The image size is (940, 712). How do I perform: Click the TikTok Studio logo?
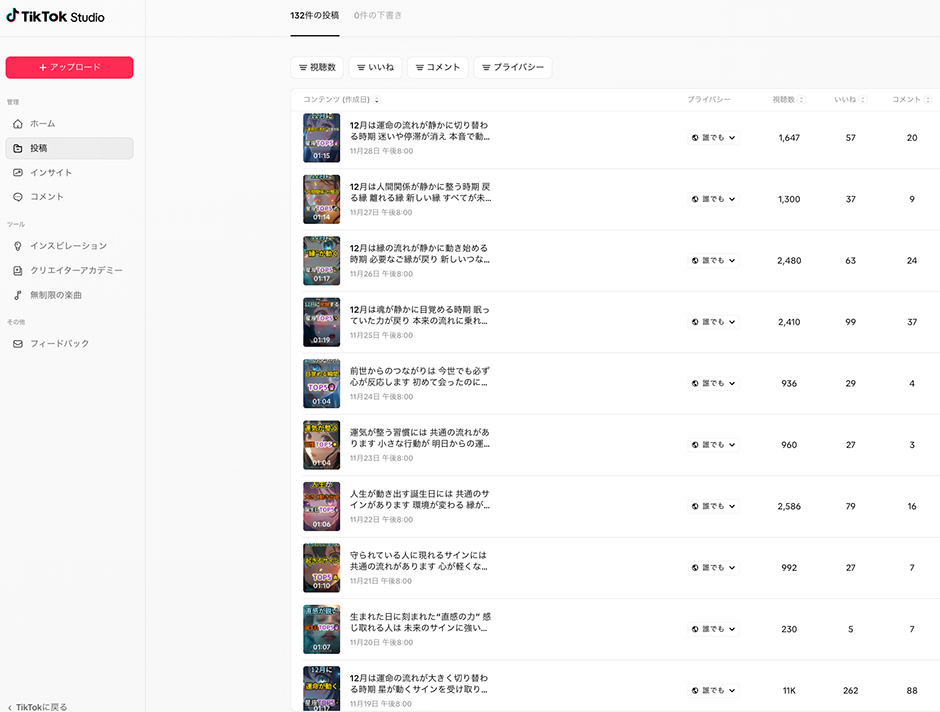coord(55,17)
